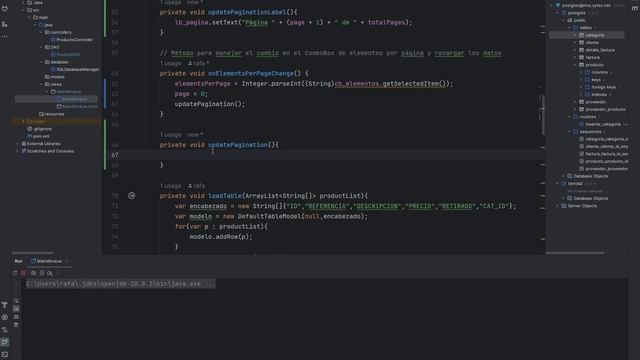Open the insertar_categoria routine
640x360 pixels.
[x=600, y=124]
